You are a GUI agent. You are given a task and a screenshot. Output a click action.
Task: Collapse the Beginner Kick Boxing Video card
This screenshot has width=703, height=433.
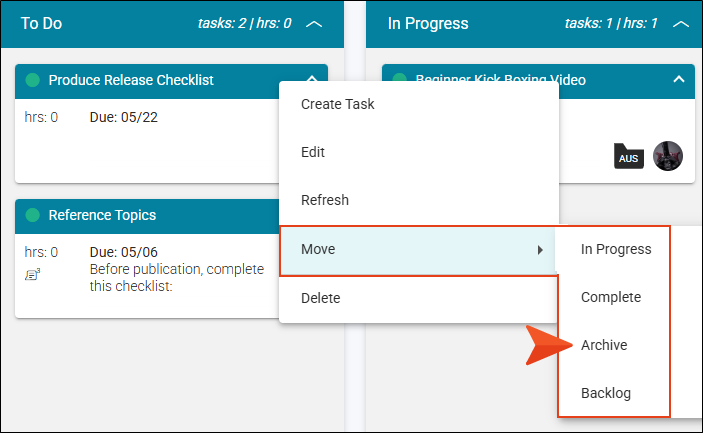(679, 79)
